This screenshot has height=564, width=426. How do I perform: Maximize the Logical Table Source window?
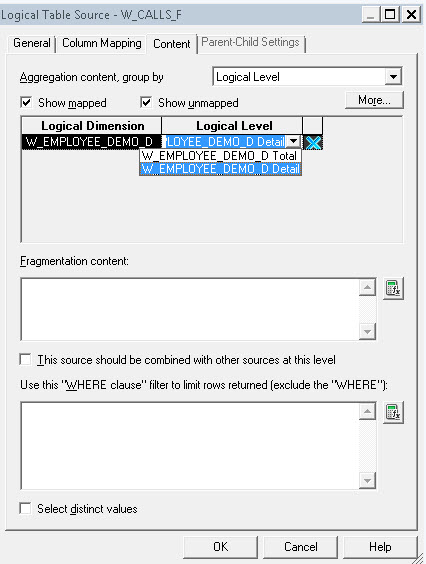tap(390, 15)
